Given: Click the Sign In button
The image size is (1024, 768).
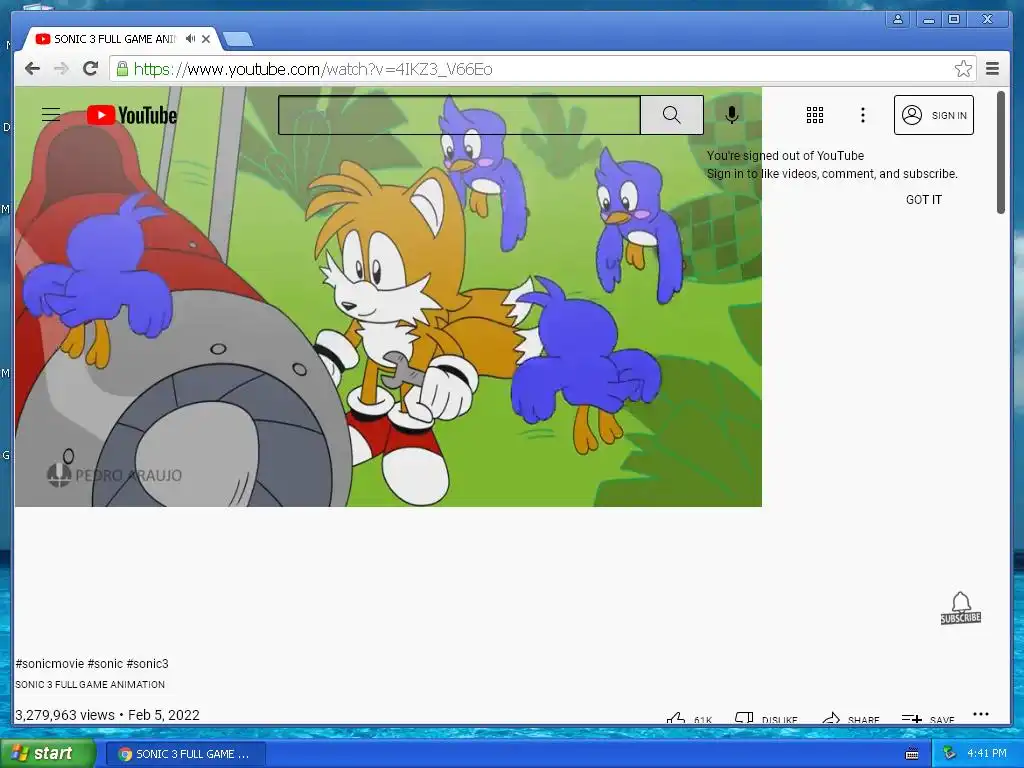Looking at the screenshot, I should pos(933,115).
